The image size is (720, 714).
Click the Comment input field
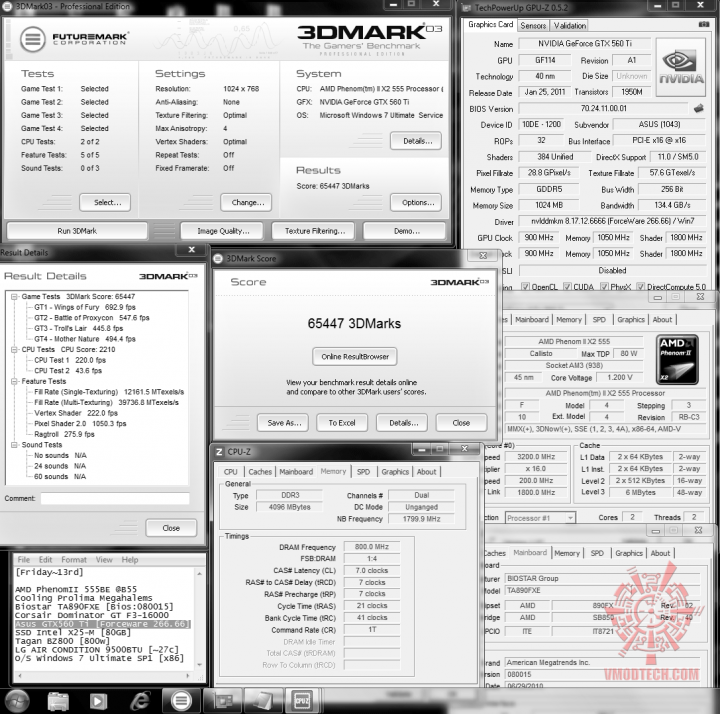tap(115, 499)
